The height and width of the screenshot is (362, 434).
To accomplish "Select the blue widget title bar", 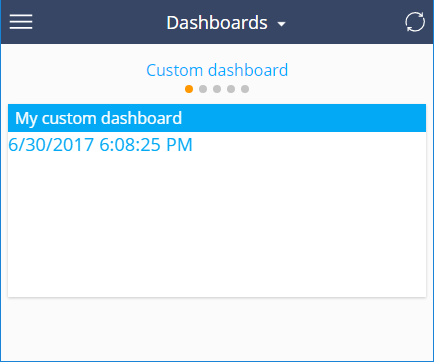I will coord(217,118).
